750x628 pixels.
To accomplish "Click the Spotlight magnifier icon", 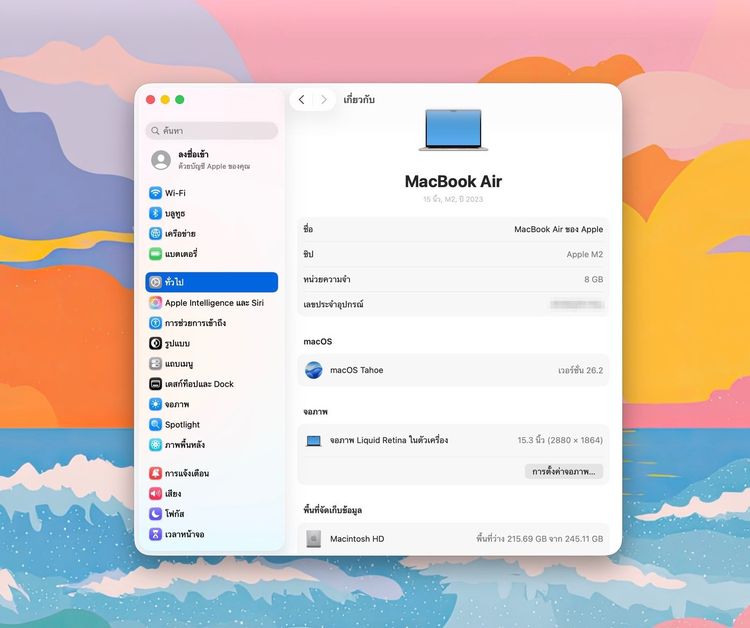I will [x=156, y=425].
